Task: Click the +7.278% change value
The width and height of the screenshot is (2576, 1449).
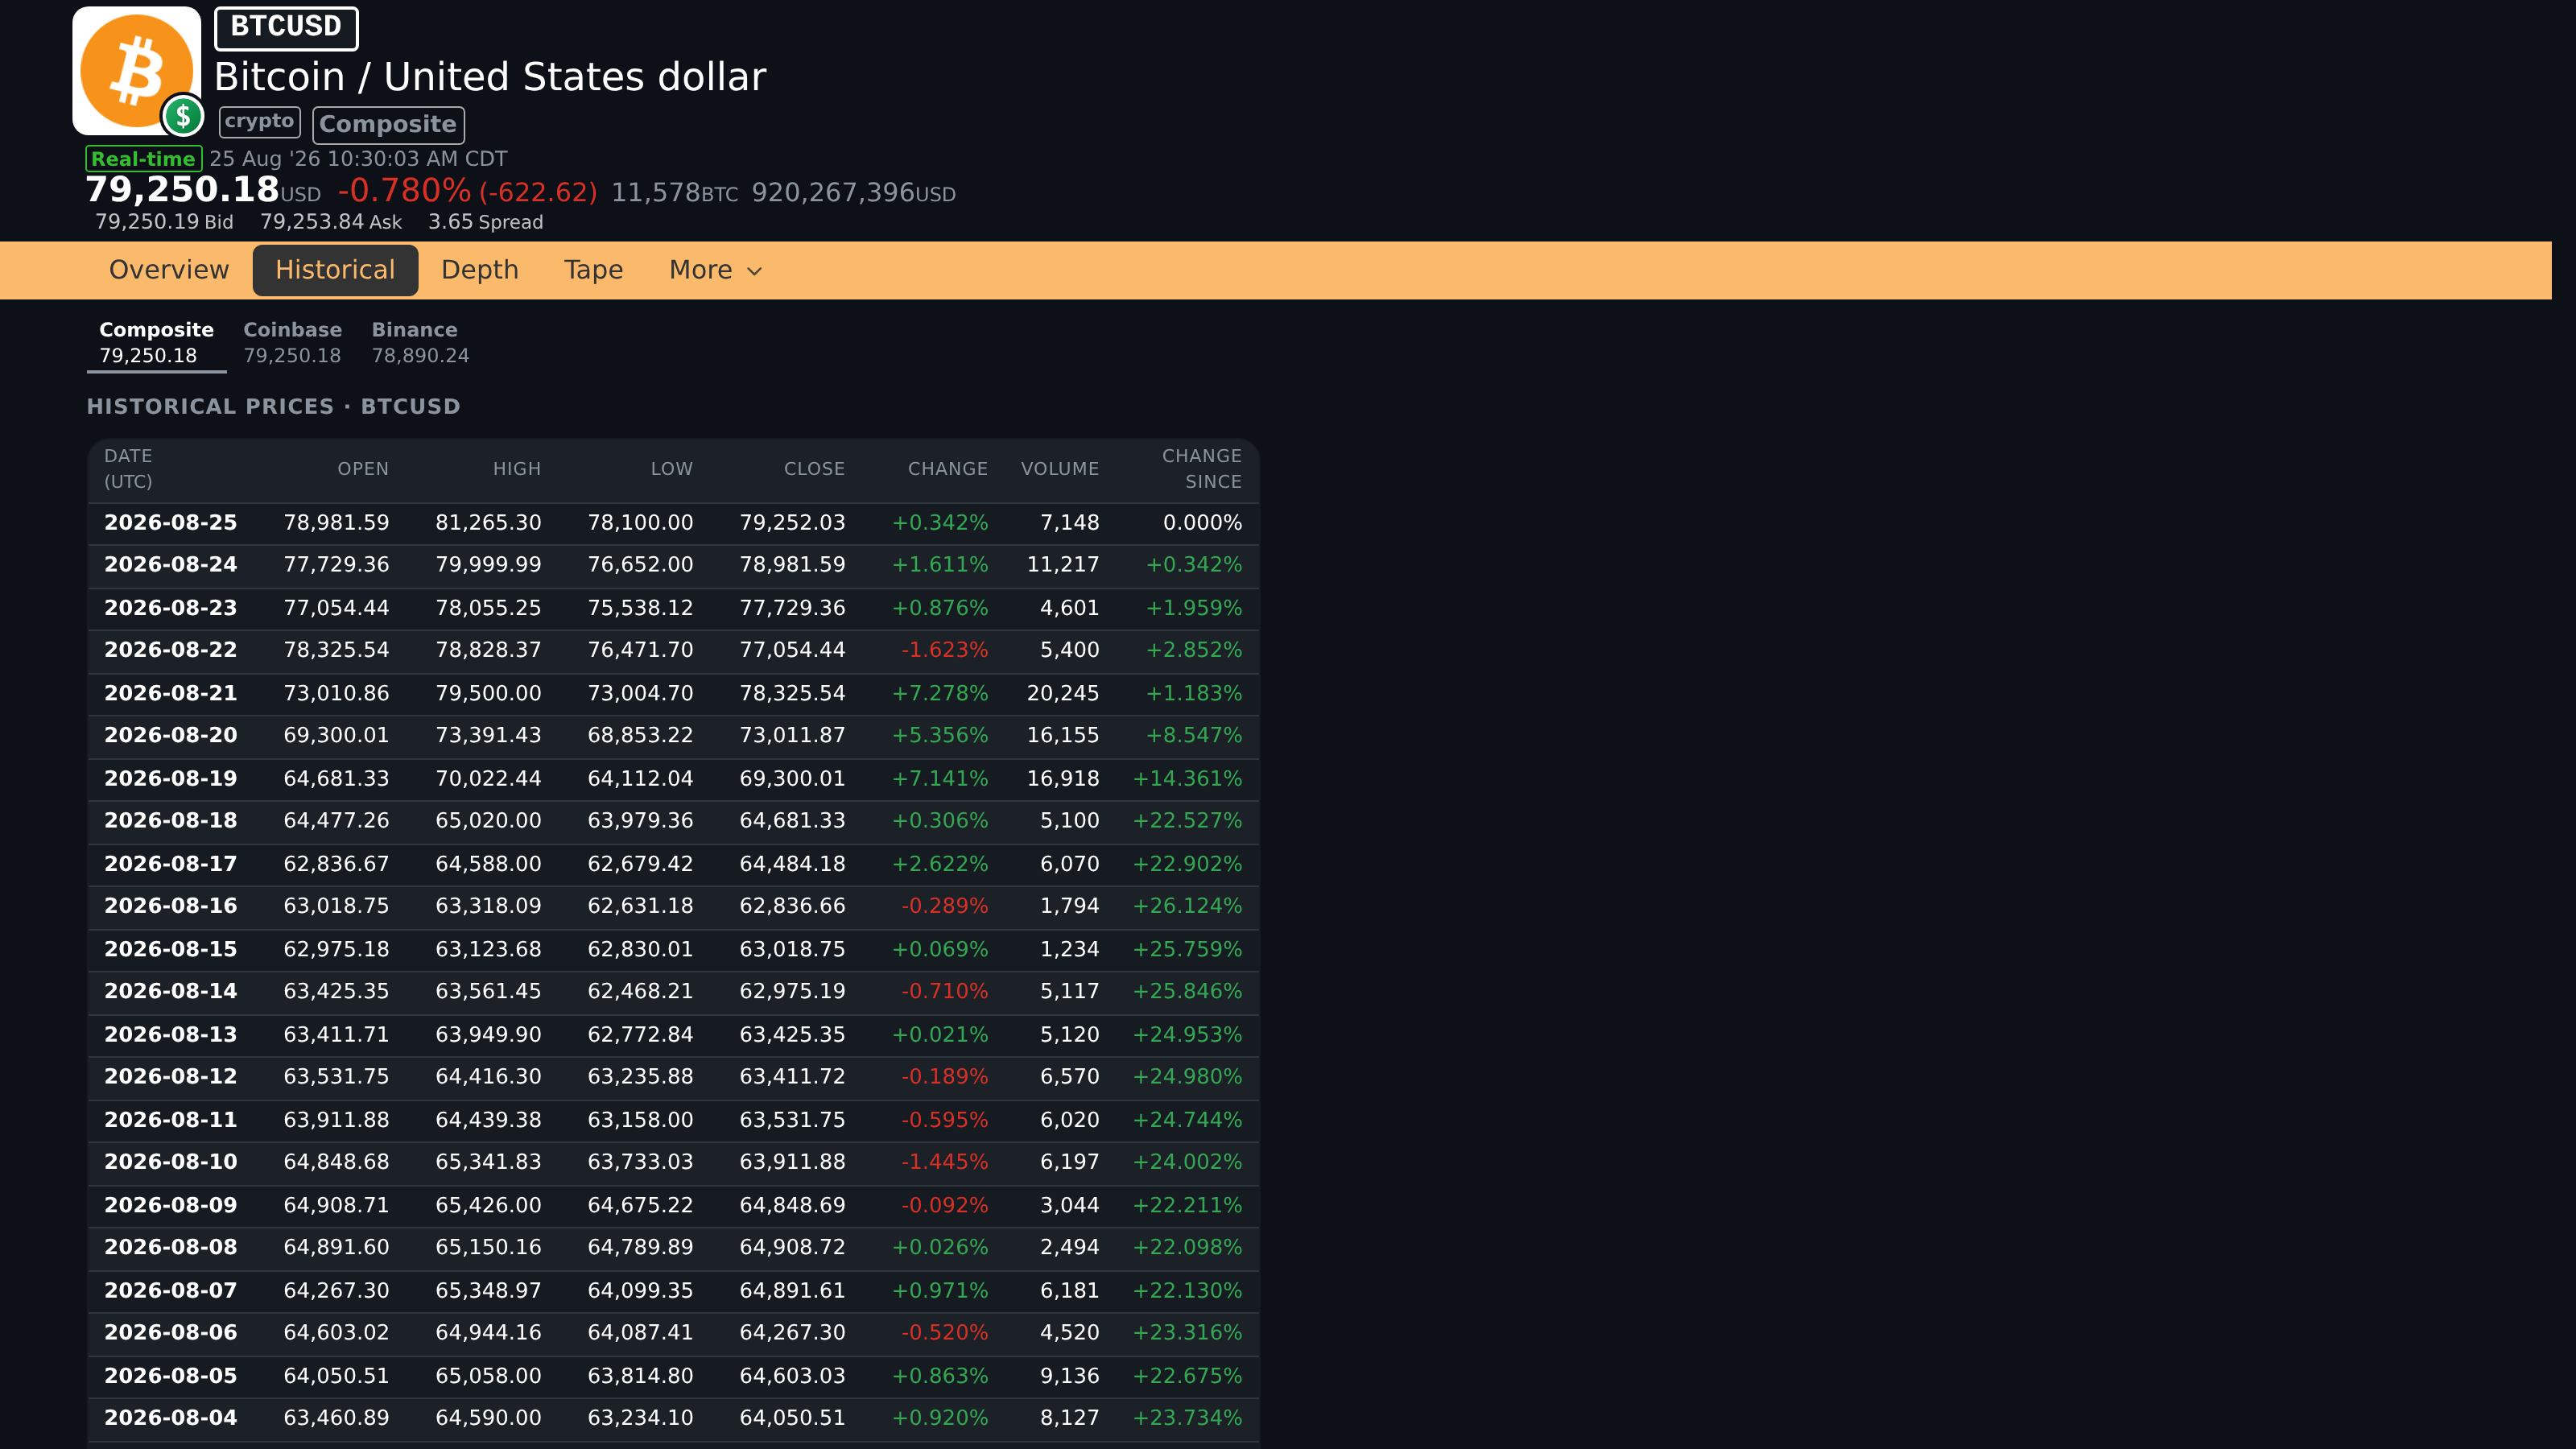Action: [x=940, y=694]
